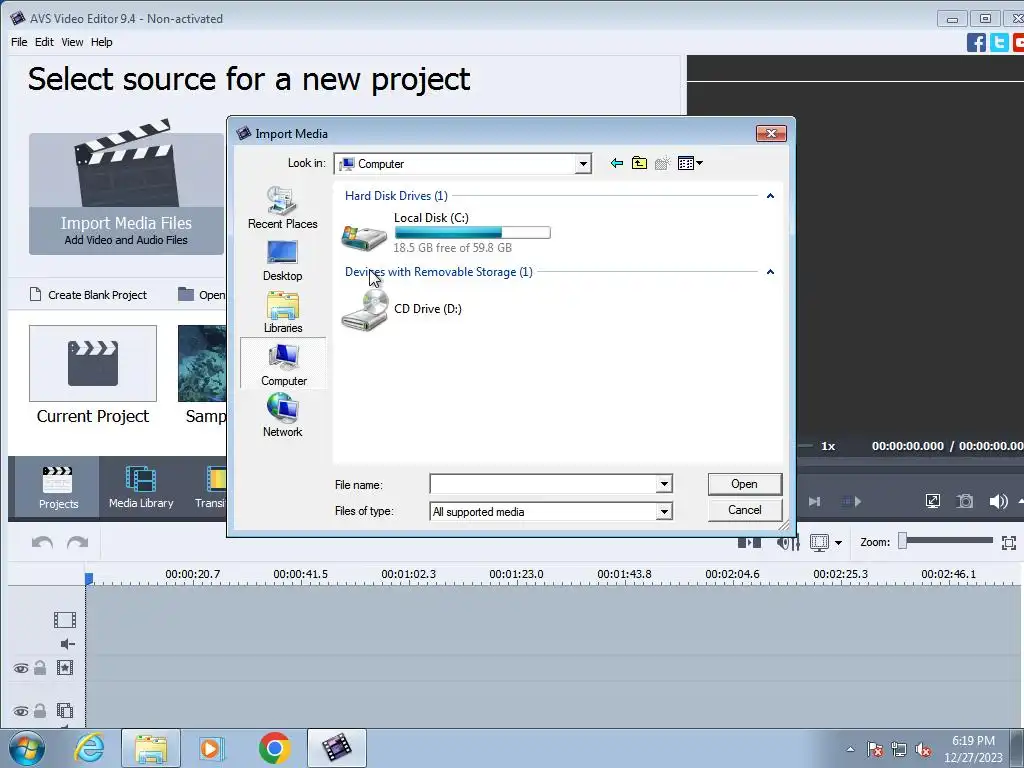Click the Undo arrow icon

coord(42,543)
